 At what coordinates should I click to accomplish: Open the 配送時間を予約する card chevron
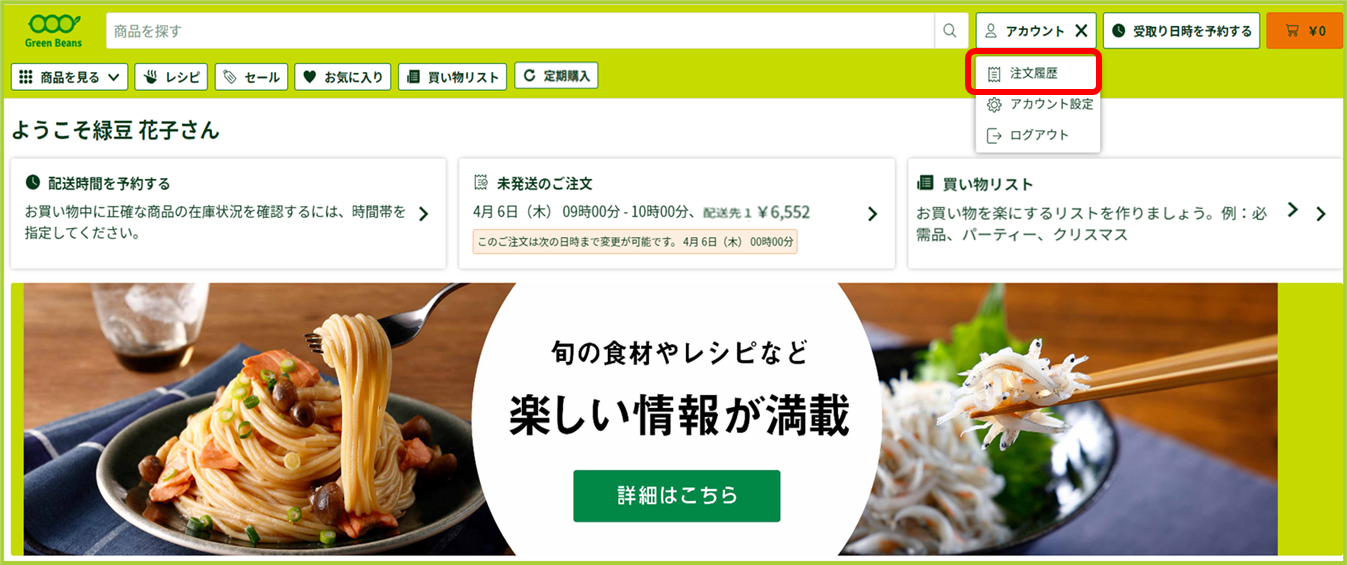pyautogui.click(x=423, y=213)
